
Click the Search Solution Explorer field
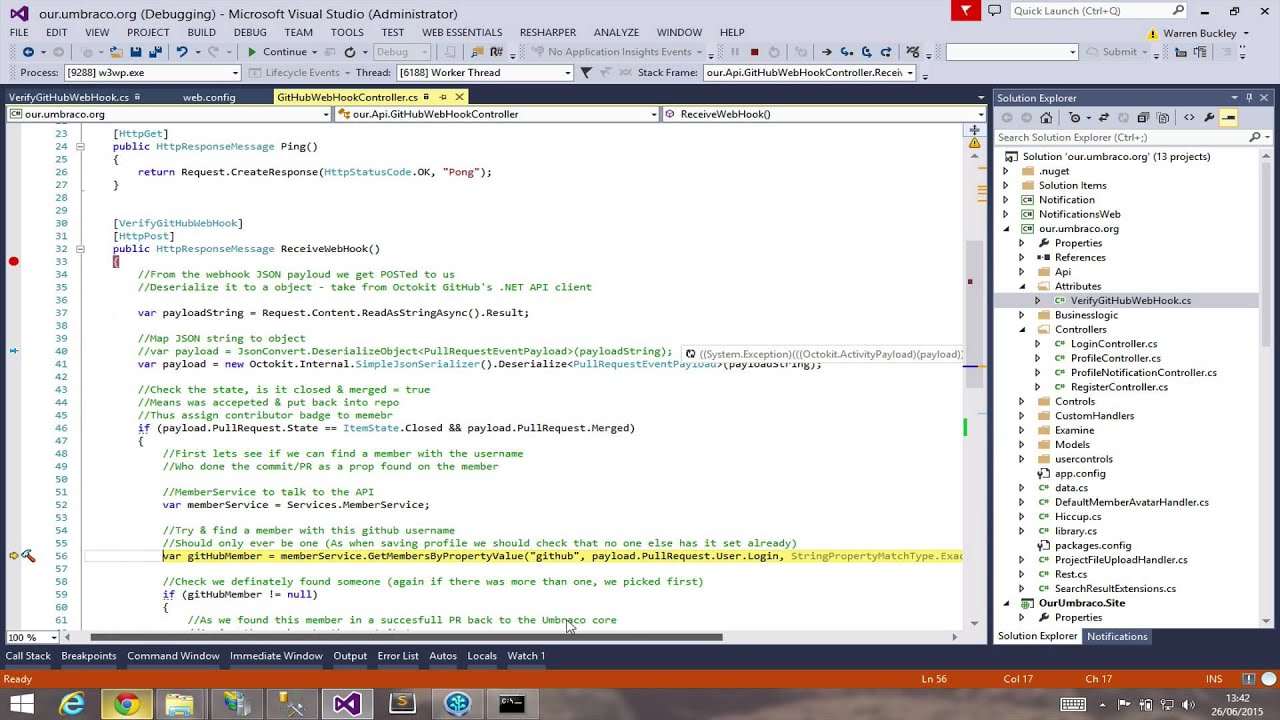click(1133, 137)
